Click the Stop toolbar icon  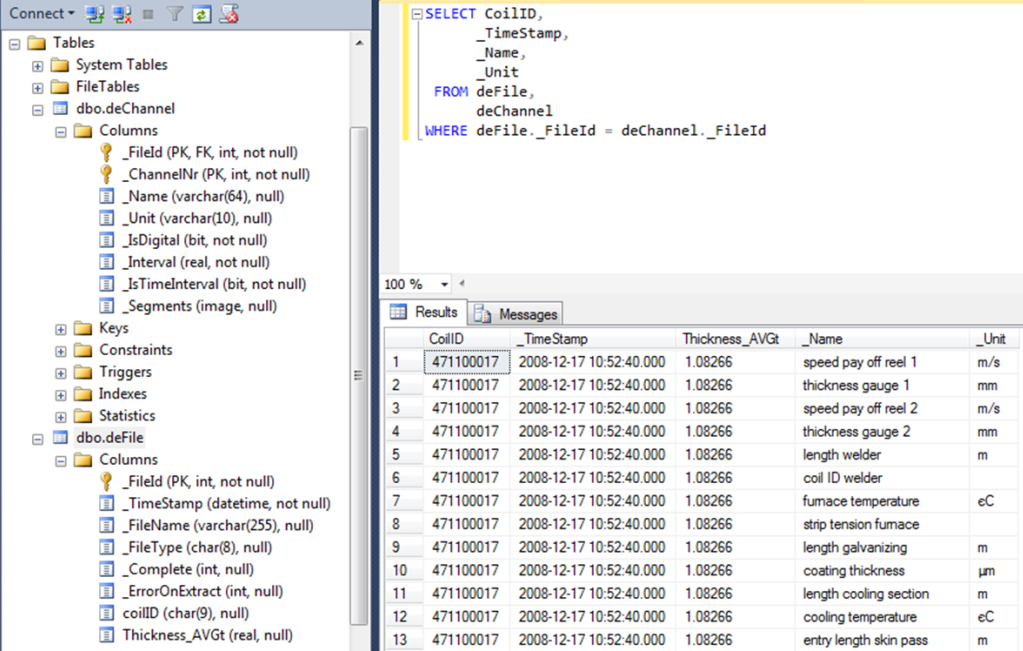click(x=148, y=14)
